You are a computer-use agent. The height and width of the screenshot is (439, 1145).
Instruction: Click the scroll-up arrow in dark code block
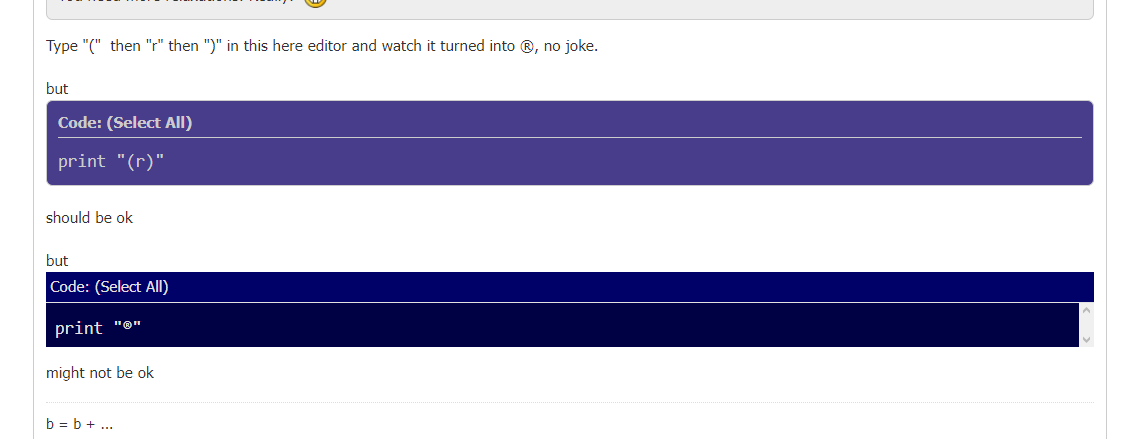(1086, 310)
